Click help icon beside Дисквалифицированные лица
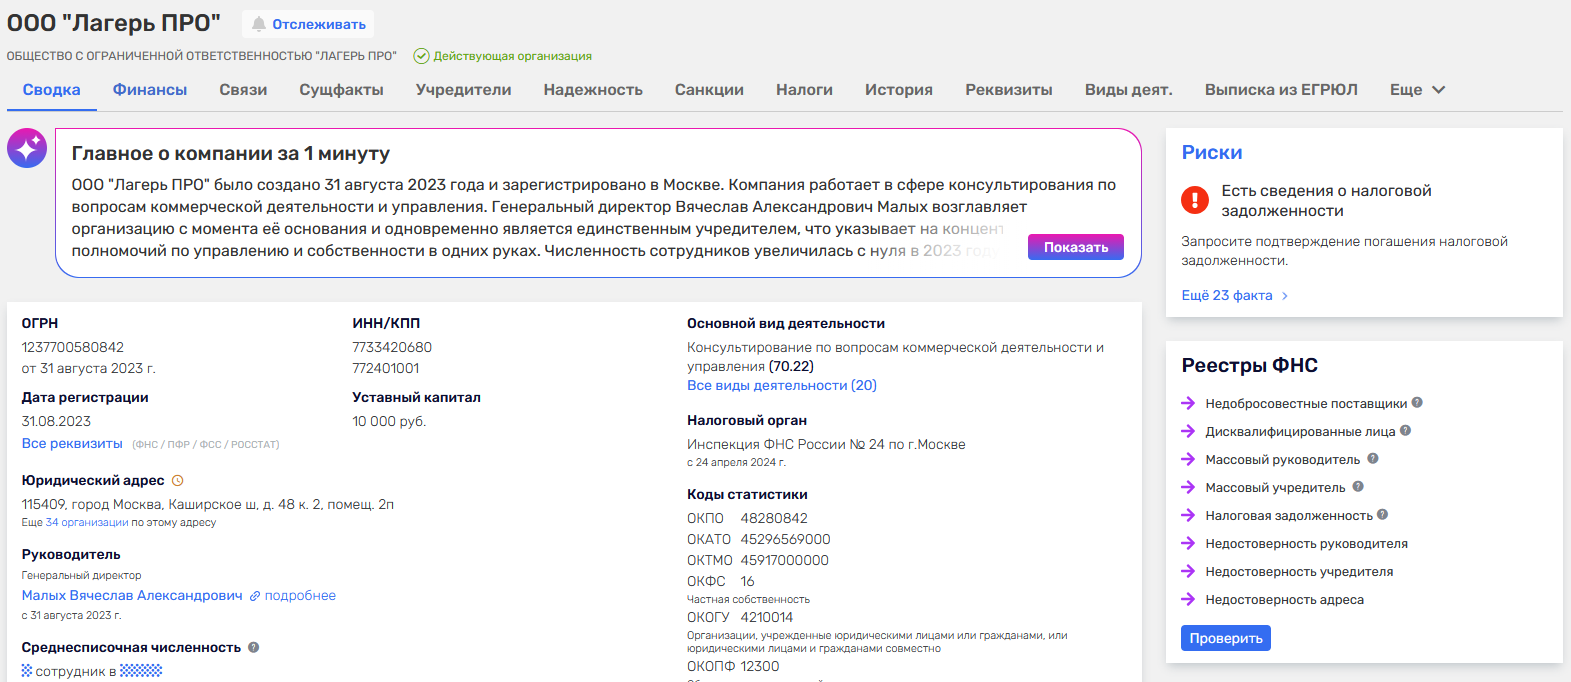 (x=1406, y=431)
